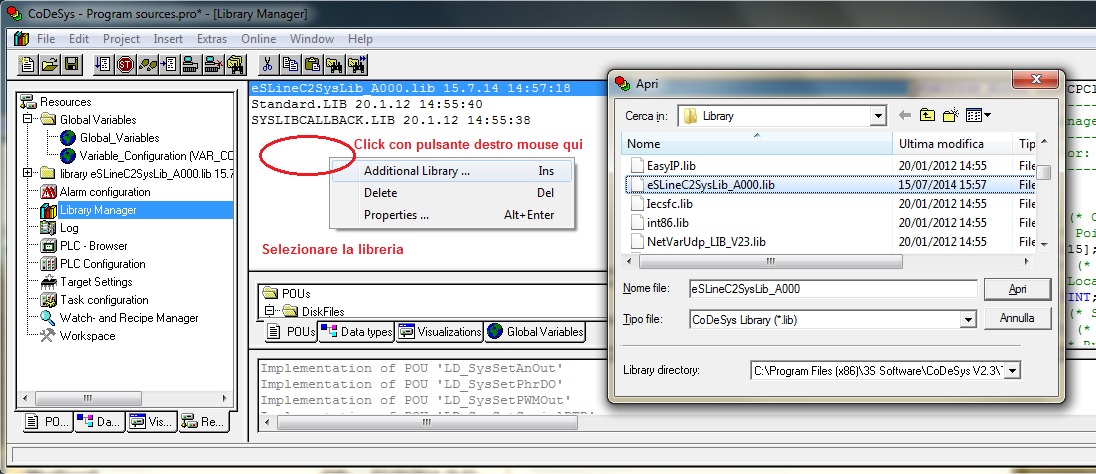Screen dimensions: 1096x474
Task: Click the Target Settings tree icon
Action: click(48, 282)
